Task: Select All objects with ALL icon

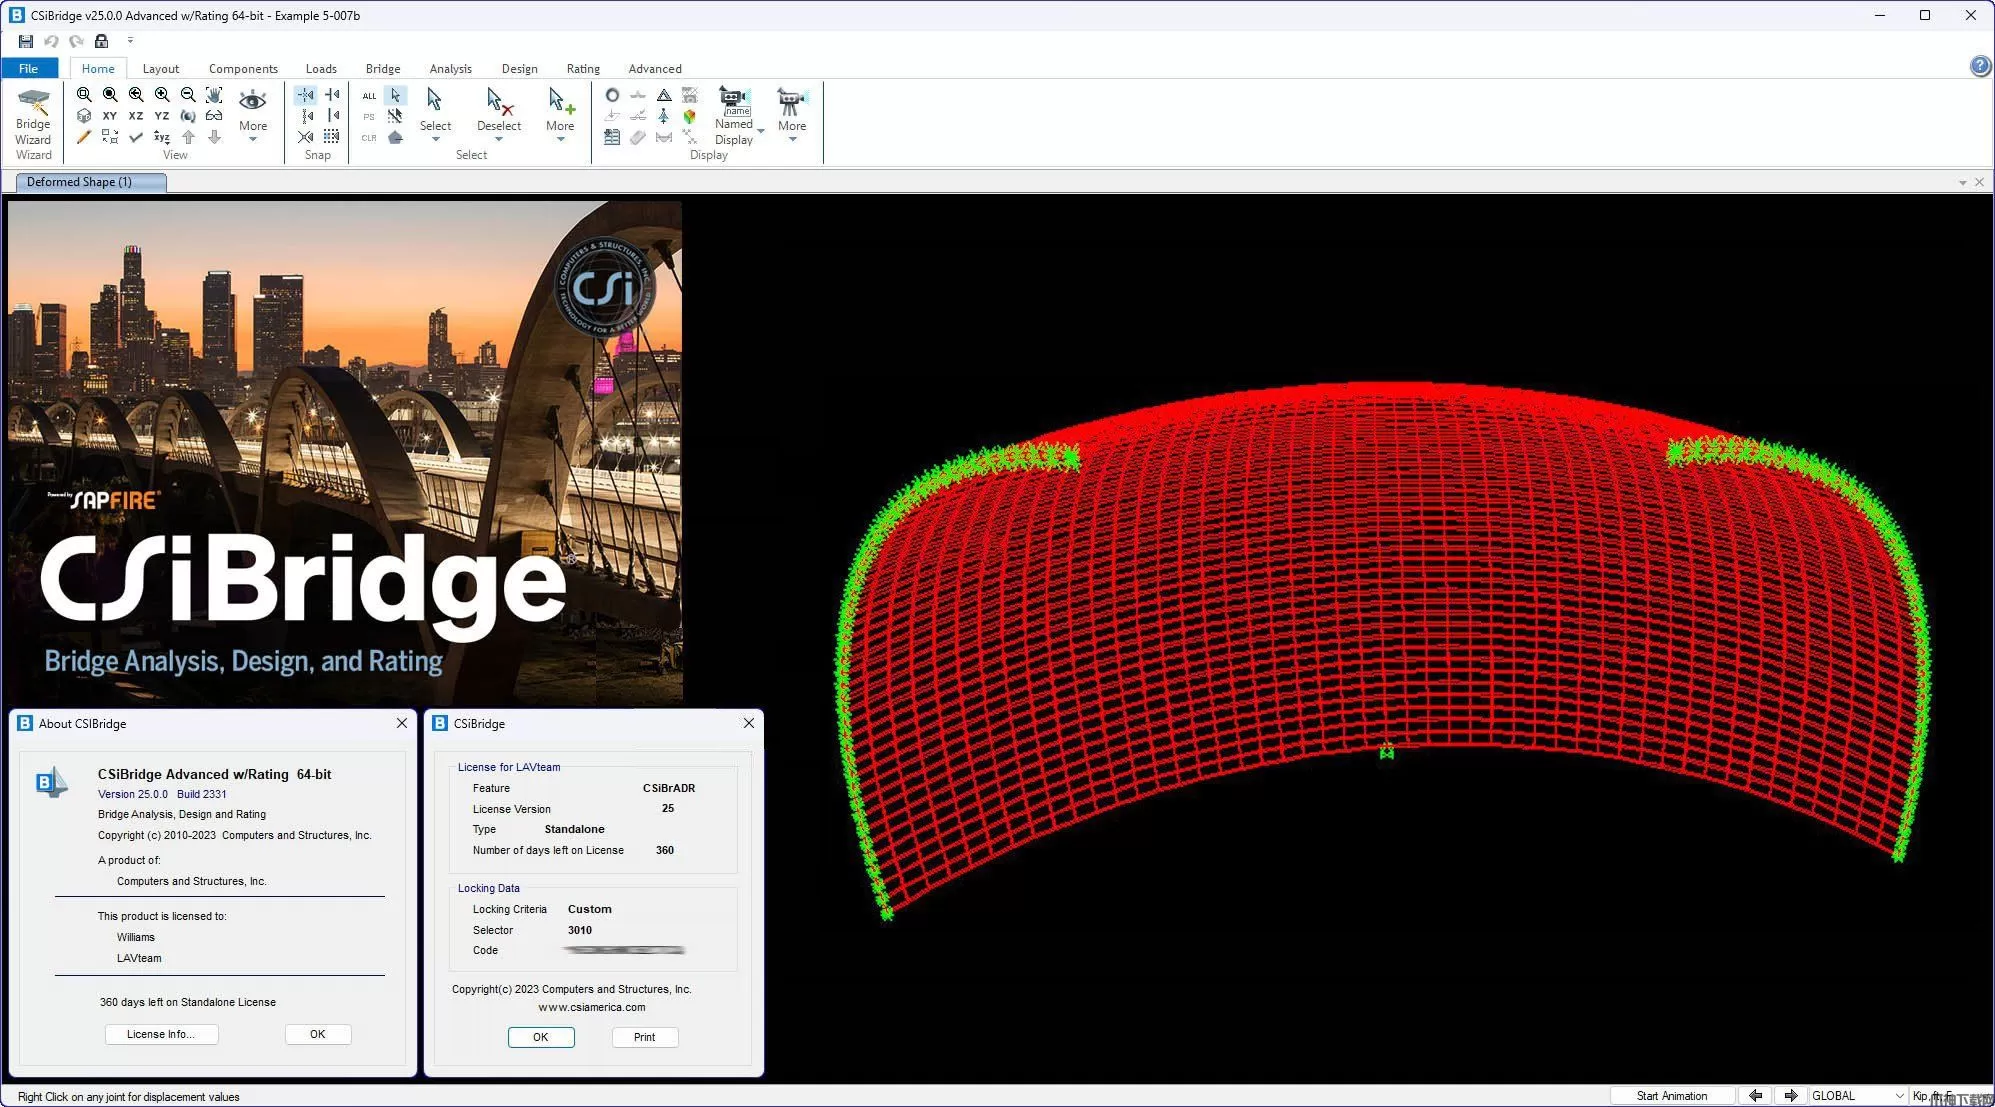Action: point(369,95)
